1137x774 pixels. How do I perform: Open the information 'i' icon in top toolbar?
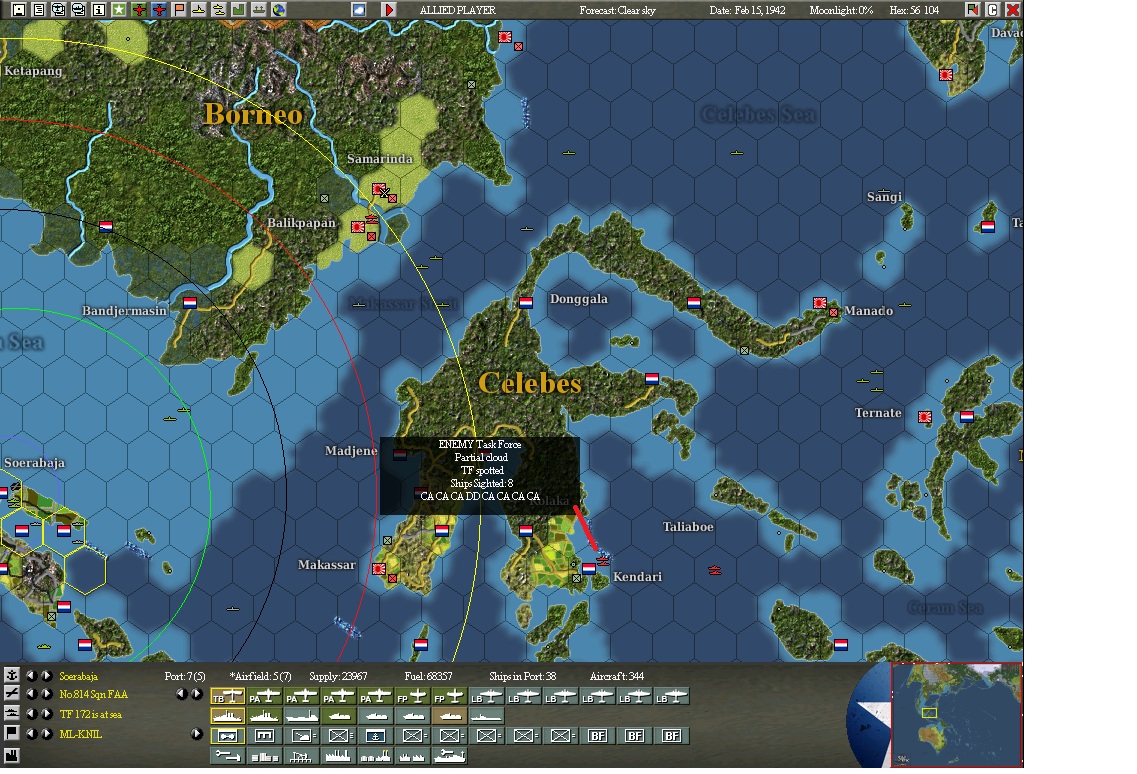99,9
